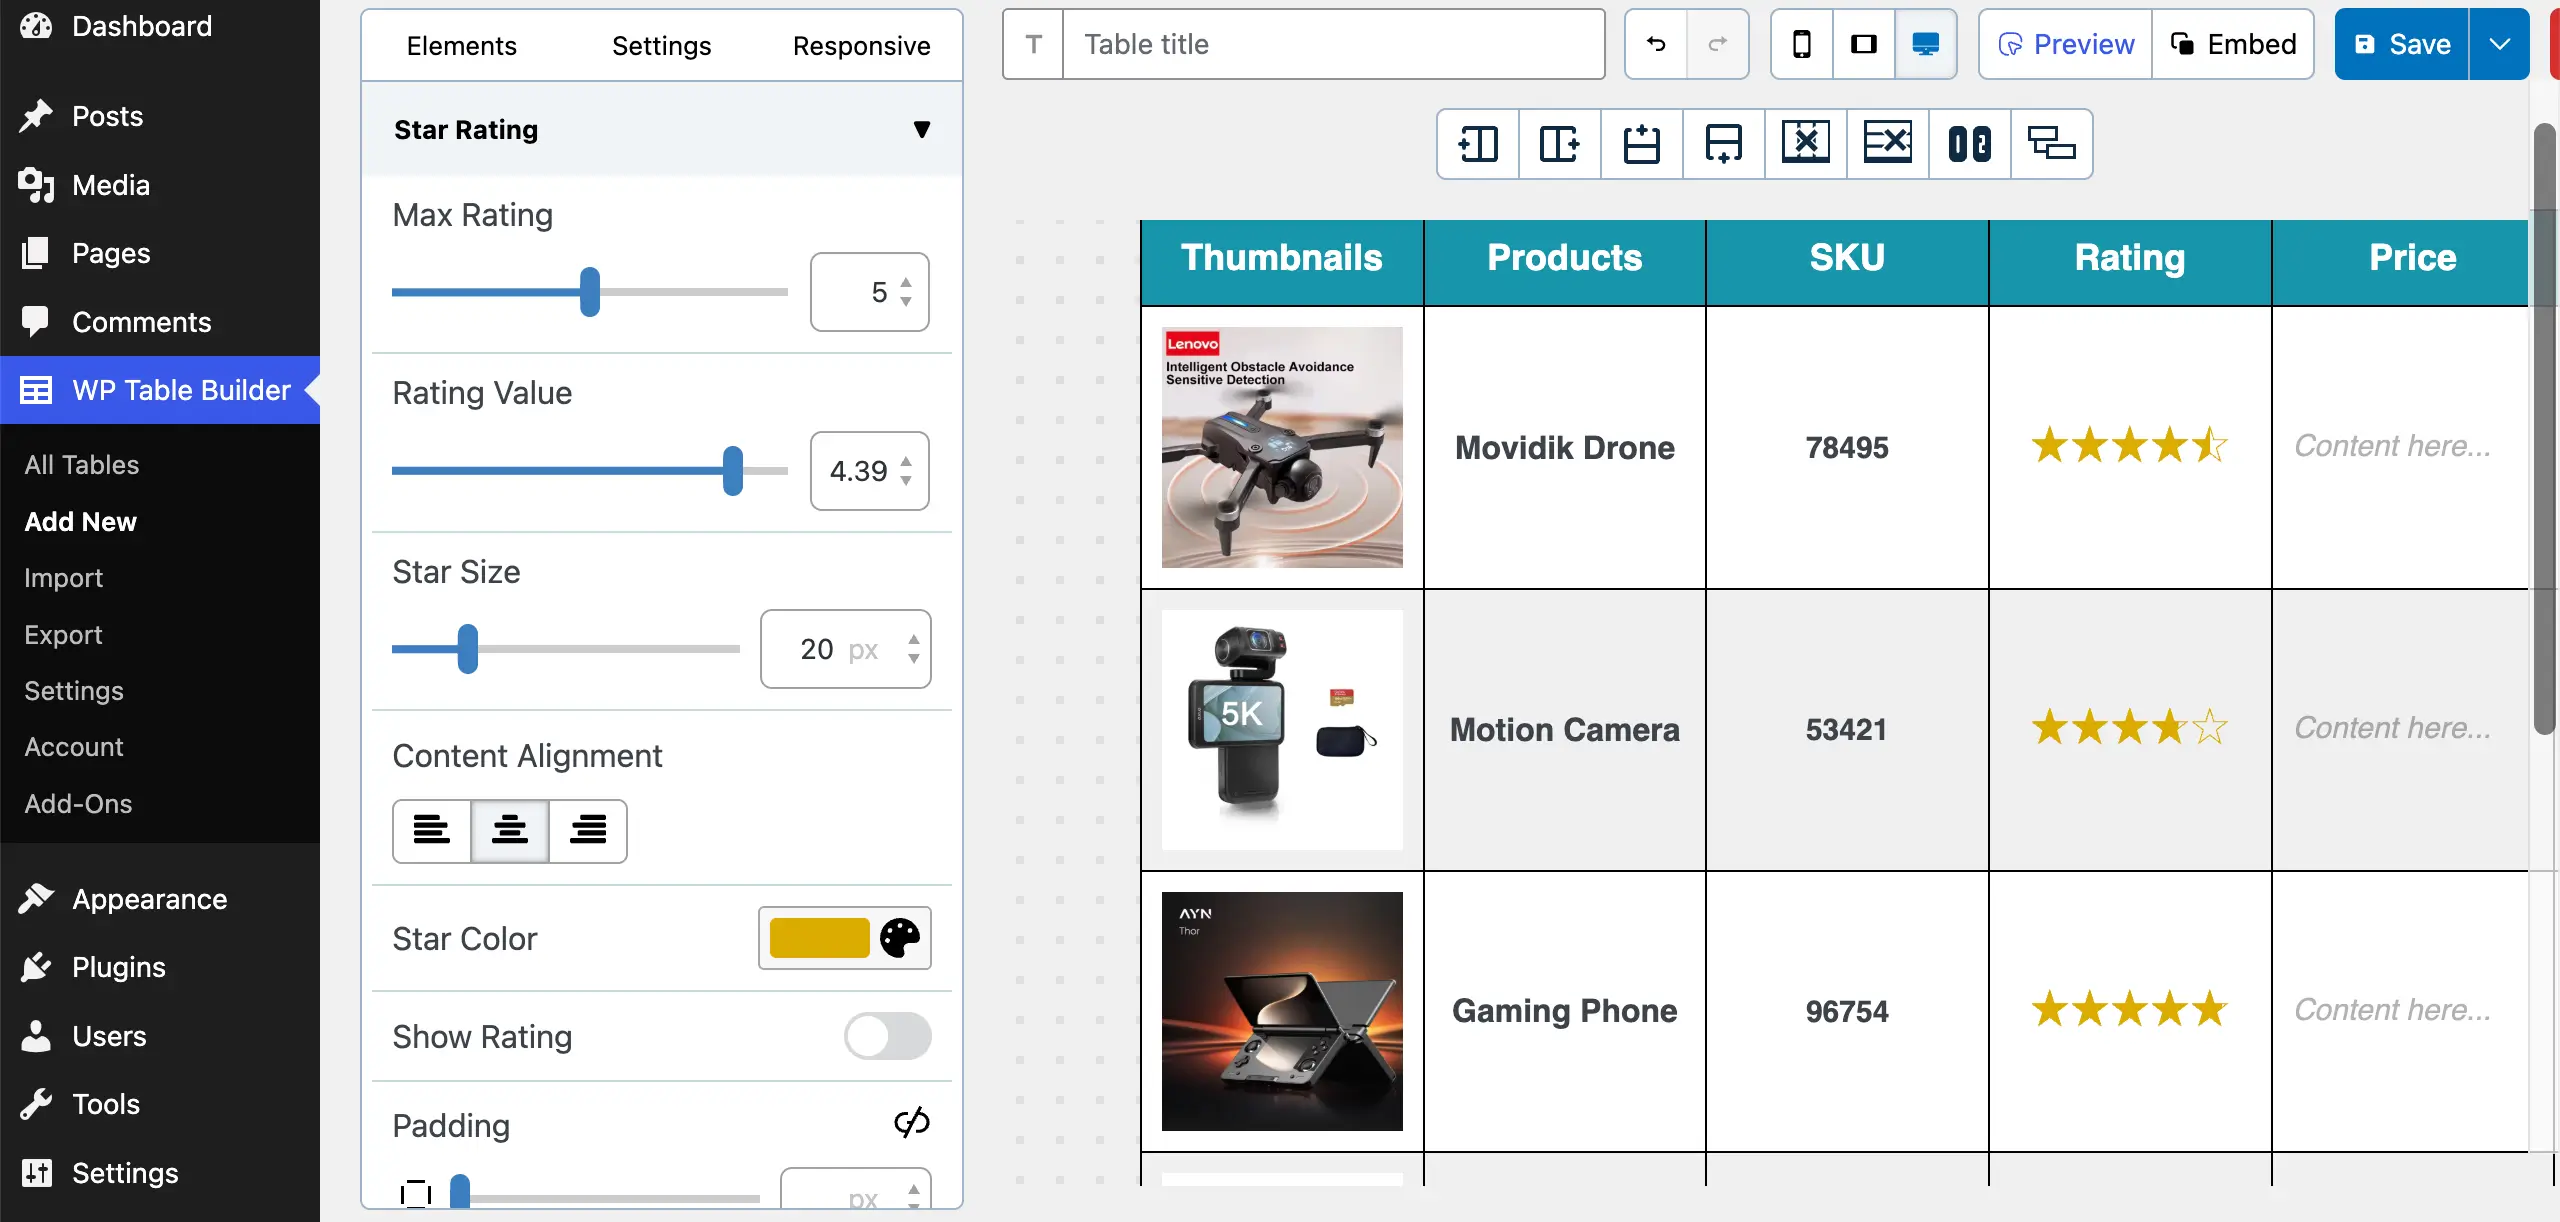Screen dimensions: 2560x1222
Task: Toggle the Show Rating switch
Action: coord(887,1036)
